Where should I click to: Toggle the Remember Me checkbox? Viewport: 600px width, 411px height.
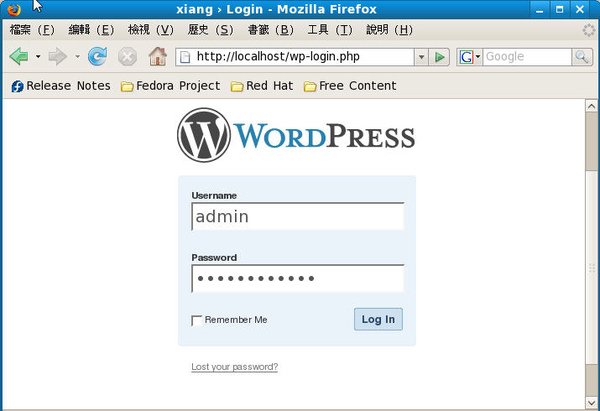[196, 320]
